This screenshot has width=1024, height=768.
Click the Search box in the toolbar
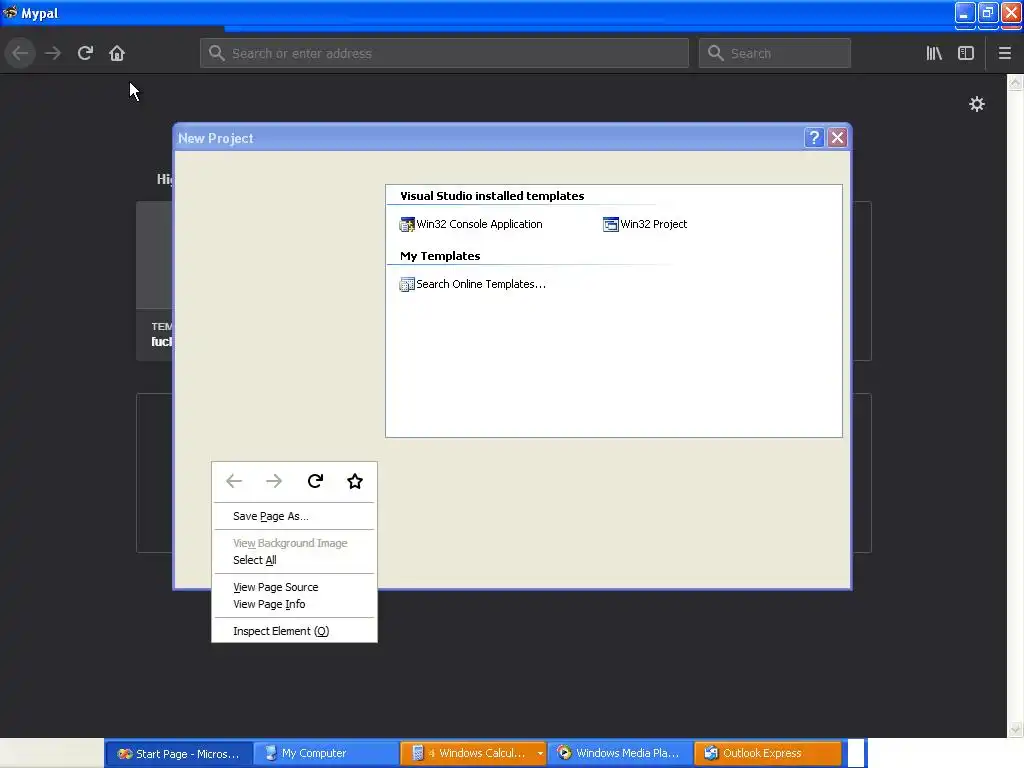click(775, 53)
